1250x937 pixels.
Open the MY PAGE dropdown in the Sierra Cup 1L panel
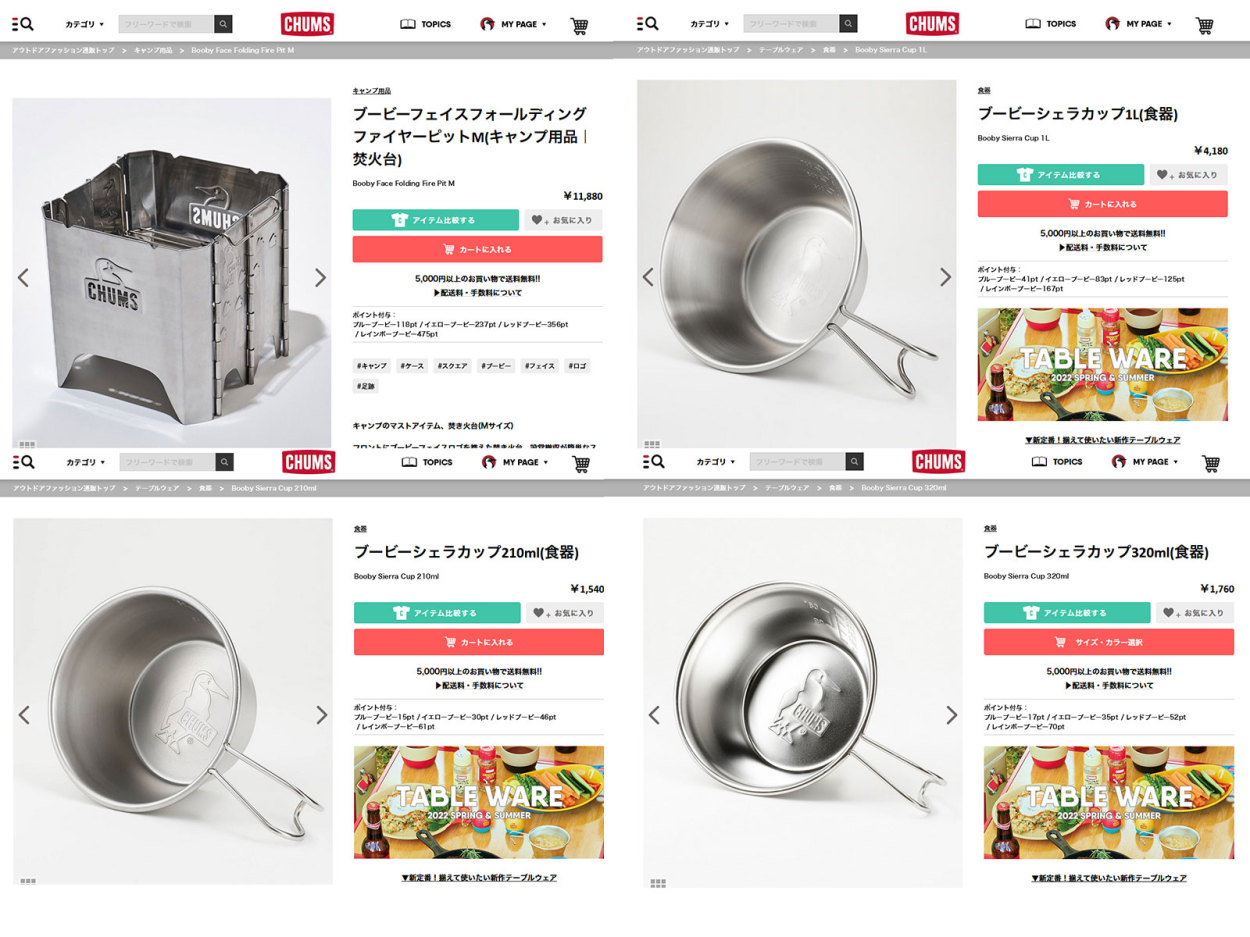(x=1139, y=24)
